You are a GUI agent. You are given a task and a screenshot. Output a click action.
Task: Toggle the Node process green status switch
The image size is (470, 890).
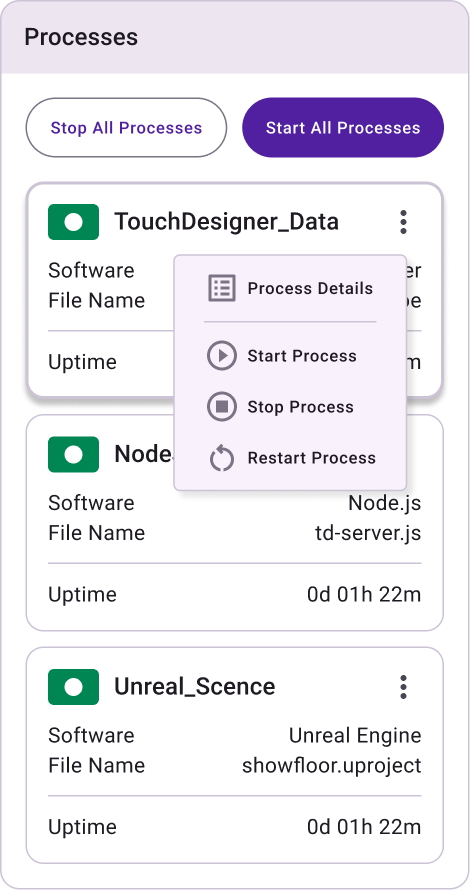coord(74,454)
